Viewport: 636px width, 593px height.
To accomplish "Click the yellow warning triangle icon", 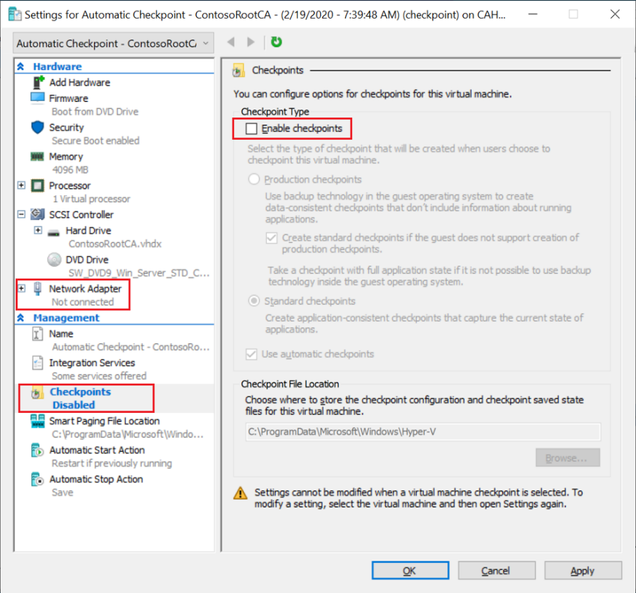I will (x=240, y=493).
